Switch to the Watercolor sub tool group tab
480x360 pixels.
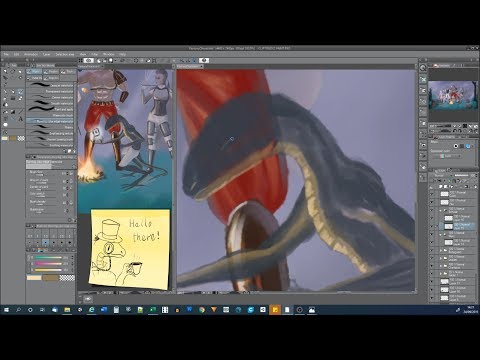click(34, 72)
